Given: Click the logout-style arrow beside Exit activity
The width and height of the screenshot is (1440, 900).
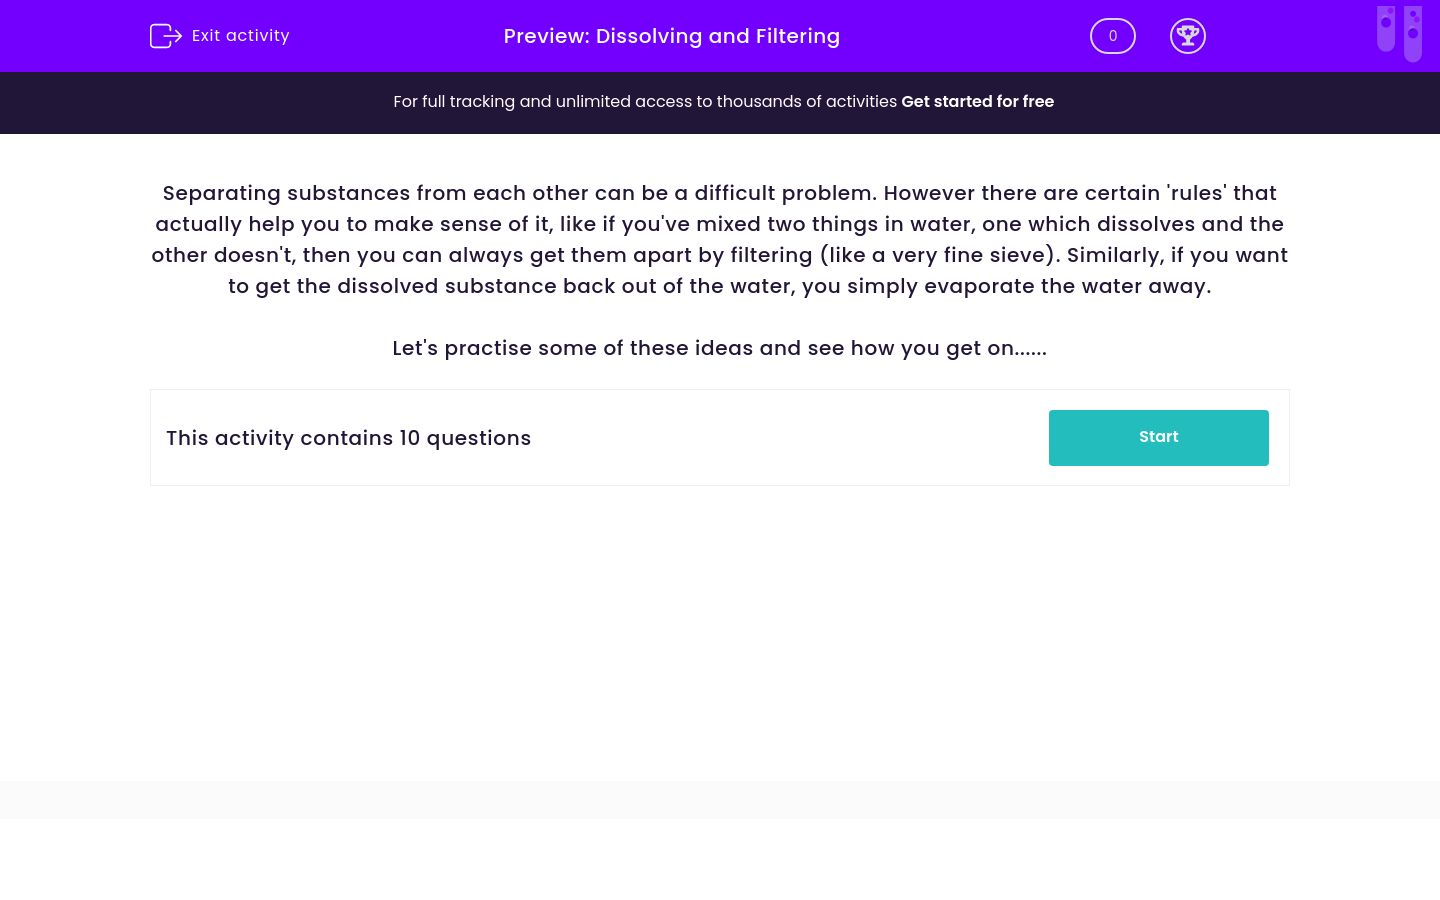Looking at the screenshot, I should click(166, 36).
